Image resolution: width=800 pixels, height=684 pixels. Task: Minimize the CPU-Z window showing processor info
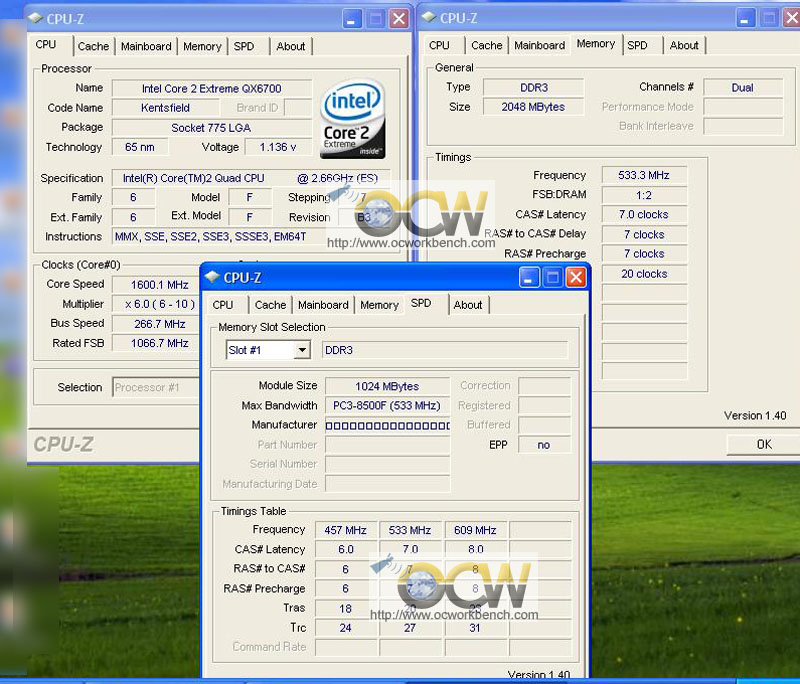[352, 19]
